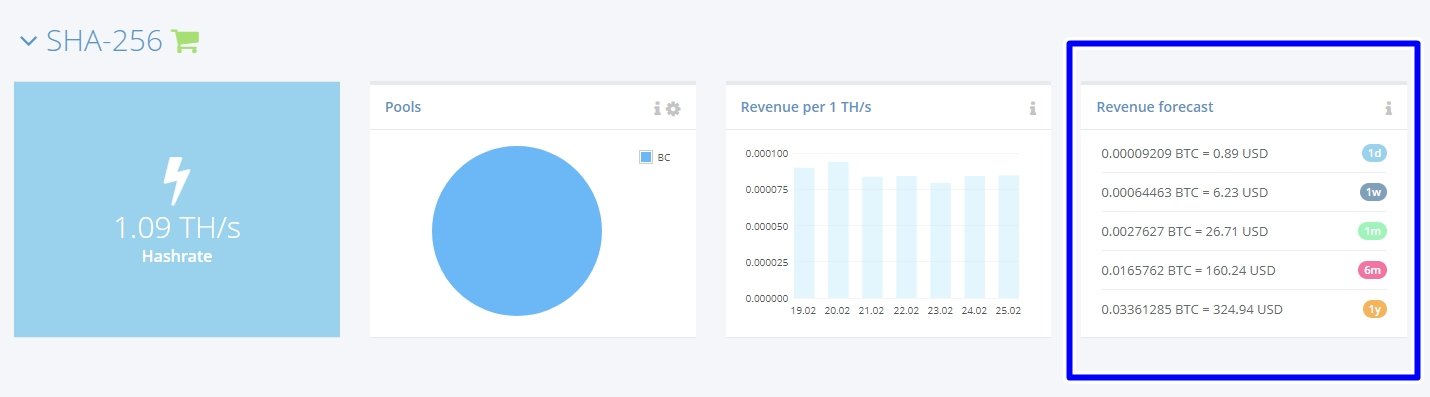Click the green shopping cart icon

185,41
